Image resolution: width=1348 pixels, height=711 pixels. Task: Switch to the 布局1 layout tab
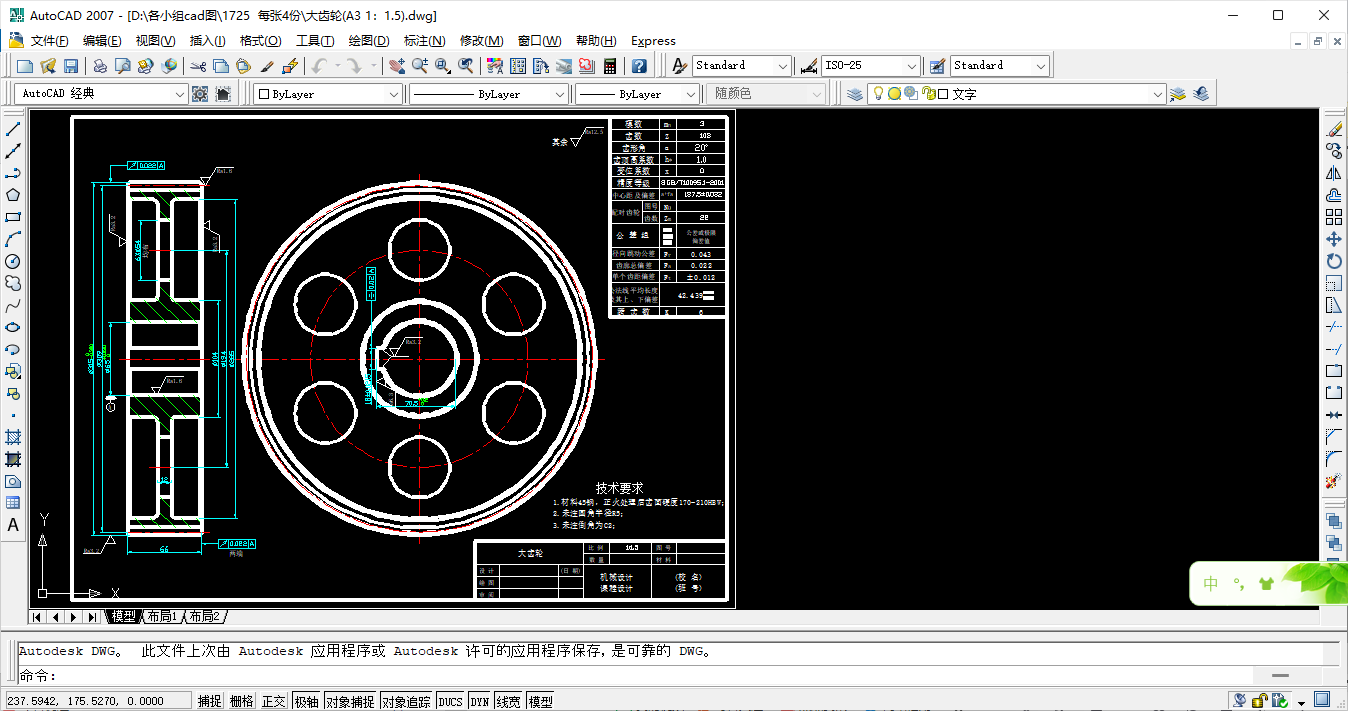coord(162,617)
